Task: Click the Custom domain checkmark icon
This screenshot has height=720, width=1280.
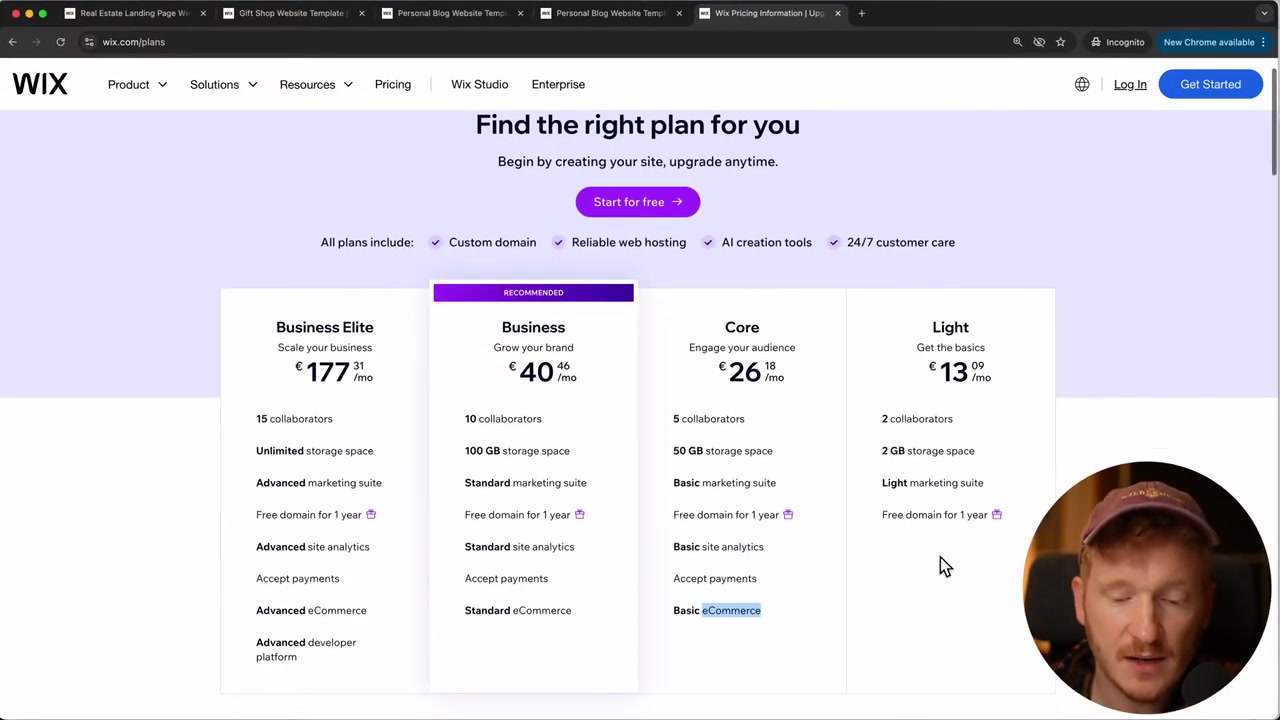Action: (435, 242)
